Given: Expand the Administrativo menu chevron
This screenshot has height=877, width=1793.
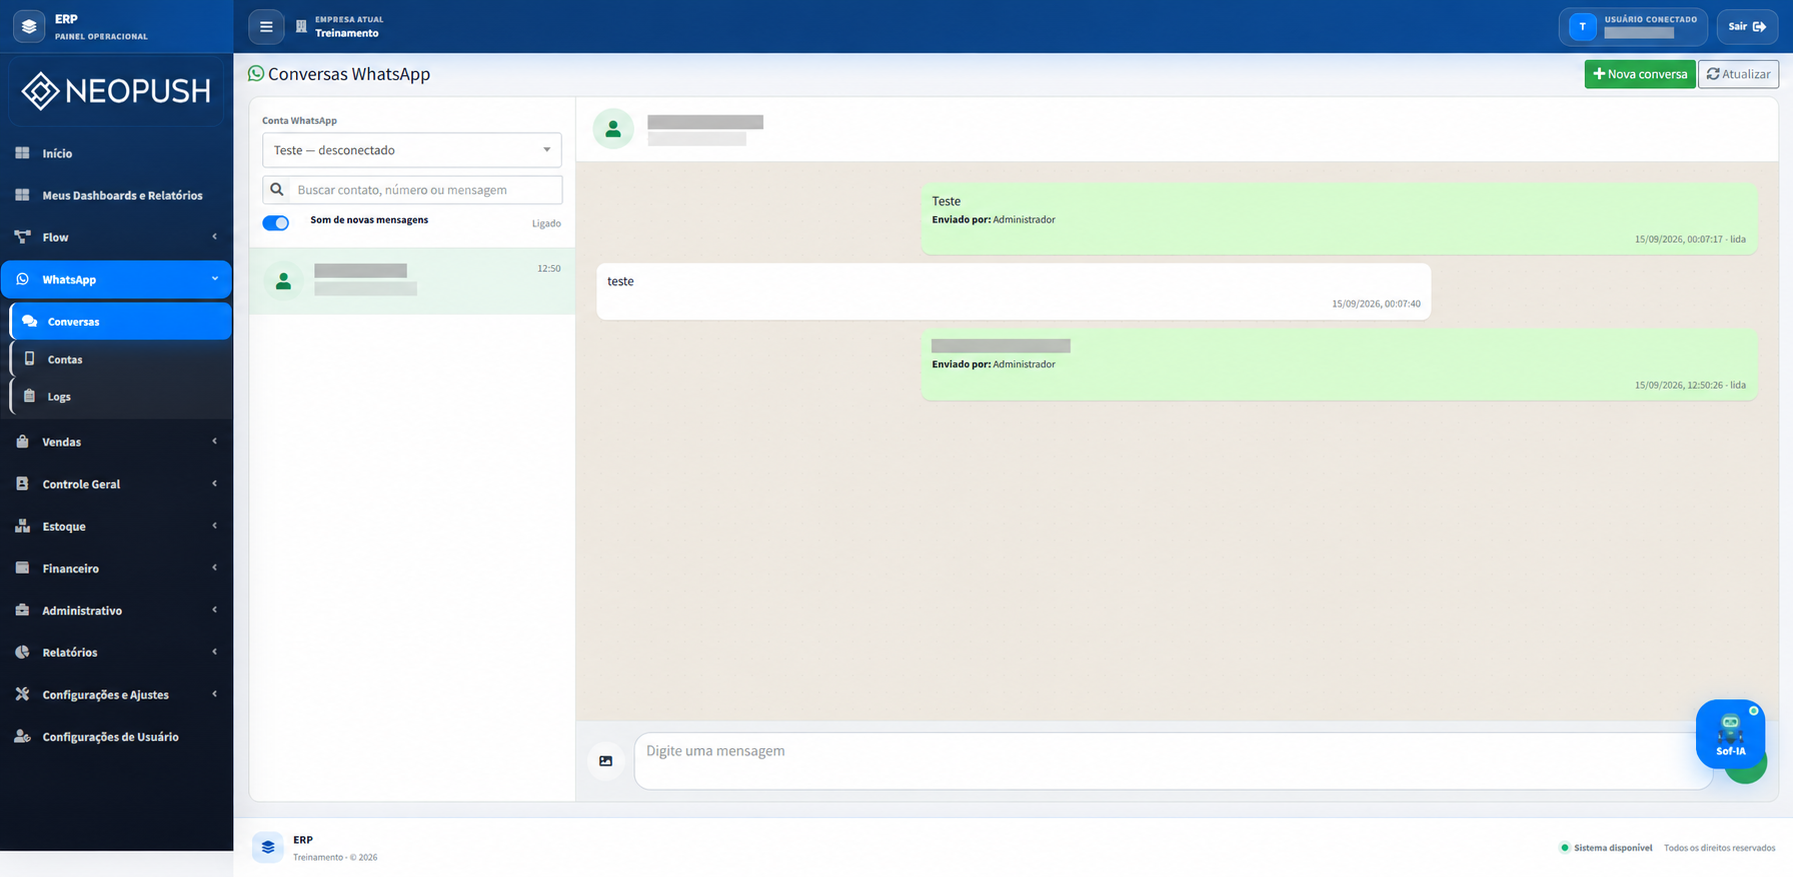Looking at the screenshot, I should tap(214, 610).
